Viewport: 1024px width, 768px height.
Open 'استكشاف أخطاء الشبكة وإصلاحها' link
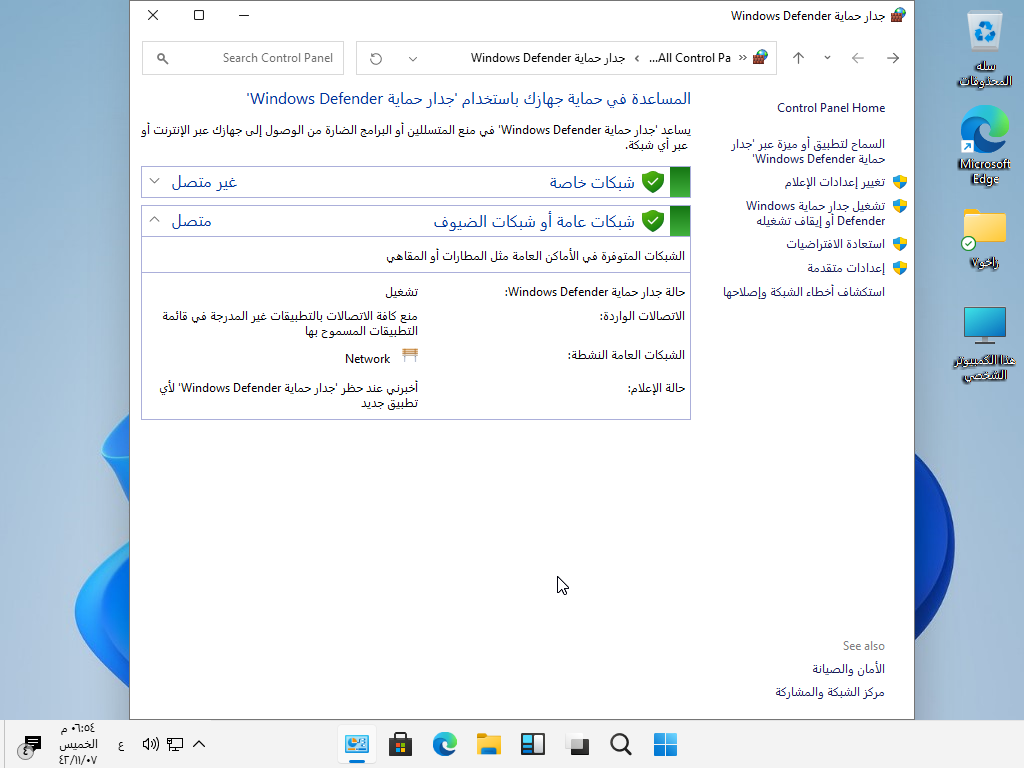pyautogui.click(x=803, y=292)
